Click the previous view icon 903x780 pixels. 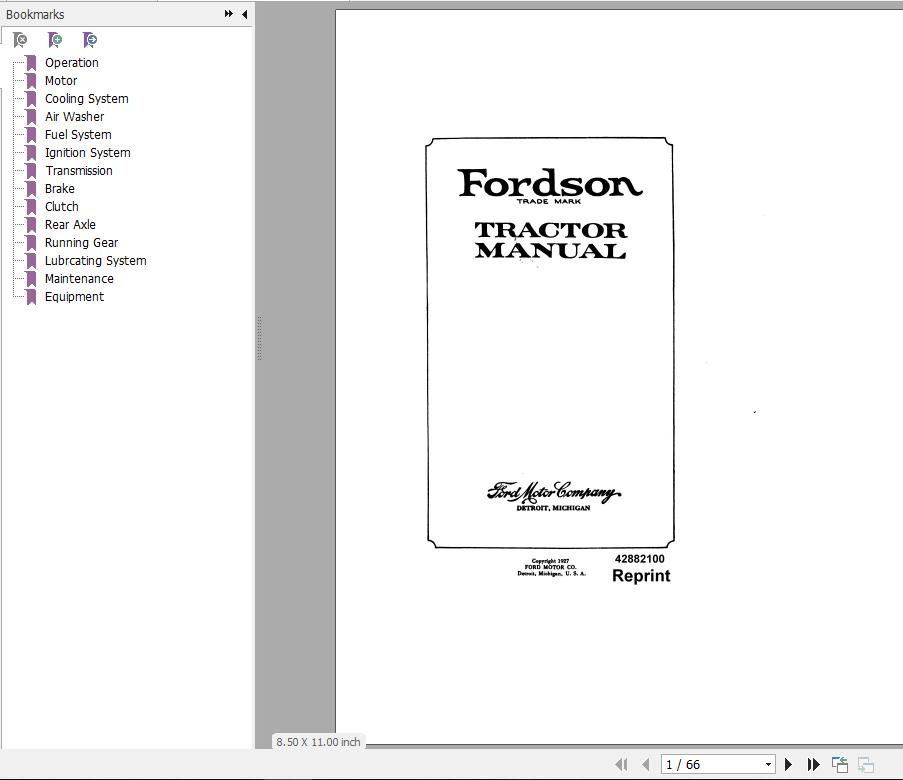point(838,763)
